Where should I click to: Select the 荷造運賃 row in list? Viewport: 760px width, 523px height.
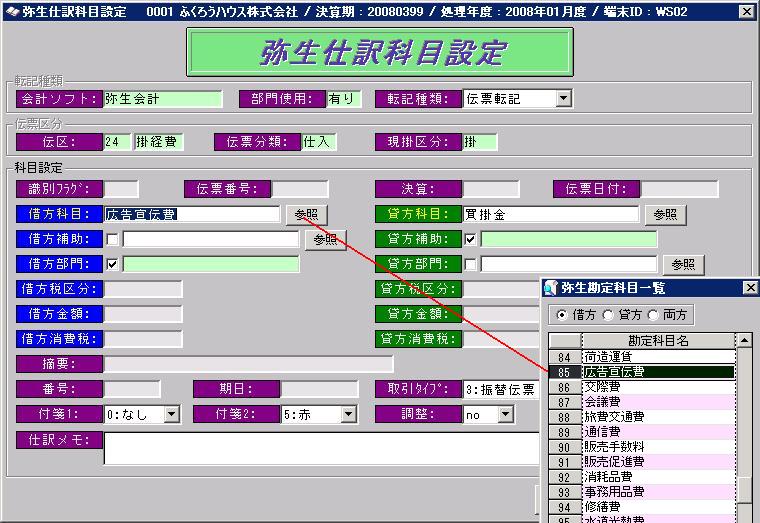pos(658,357)
